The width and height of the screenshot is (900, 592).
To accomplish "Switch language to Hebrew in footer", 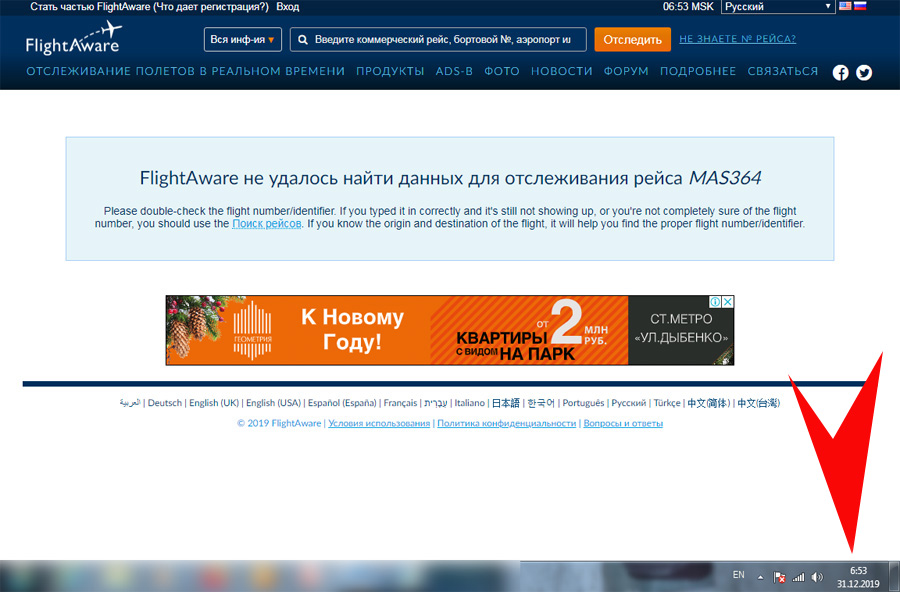I will [x=436, y=403].
